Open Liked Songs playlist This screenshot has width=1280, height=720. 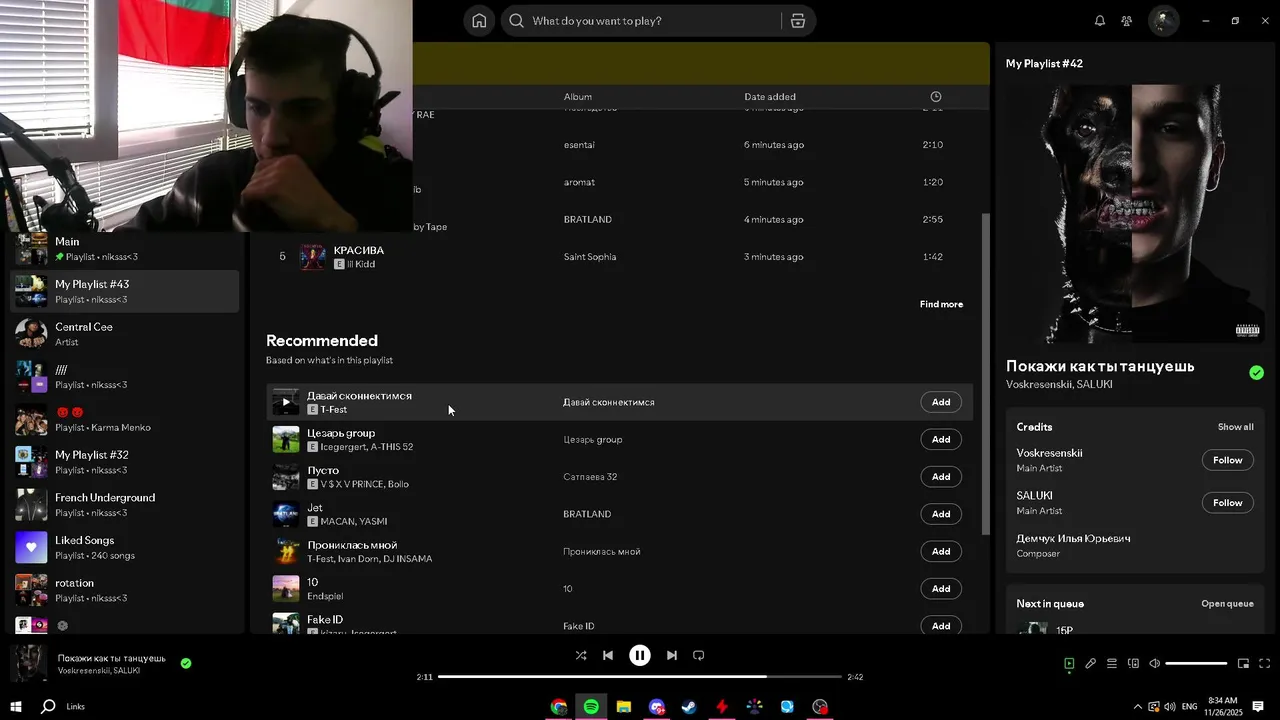click(125, 548)
